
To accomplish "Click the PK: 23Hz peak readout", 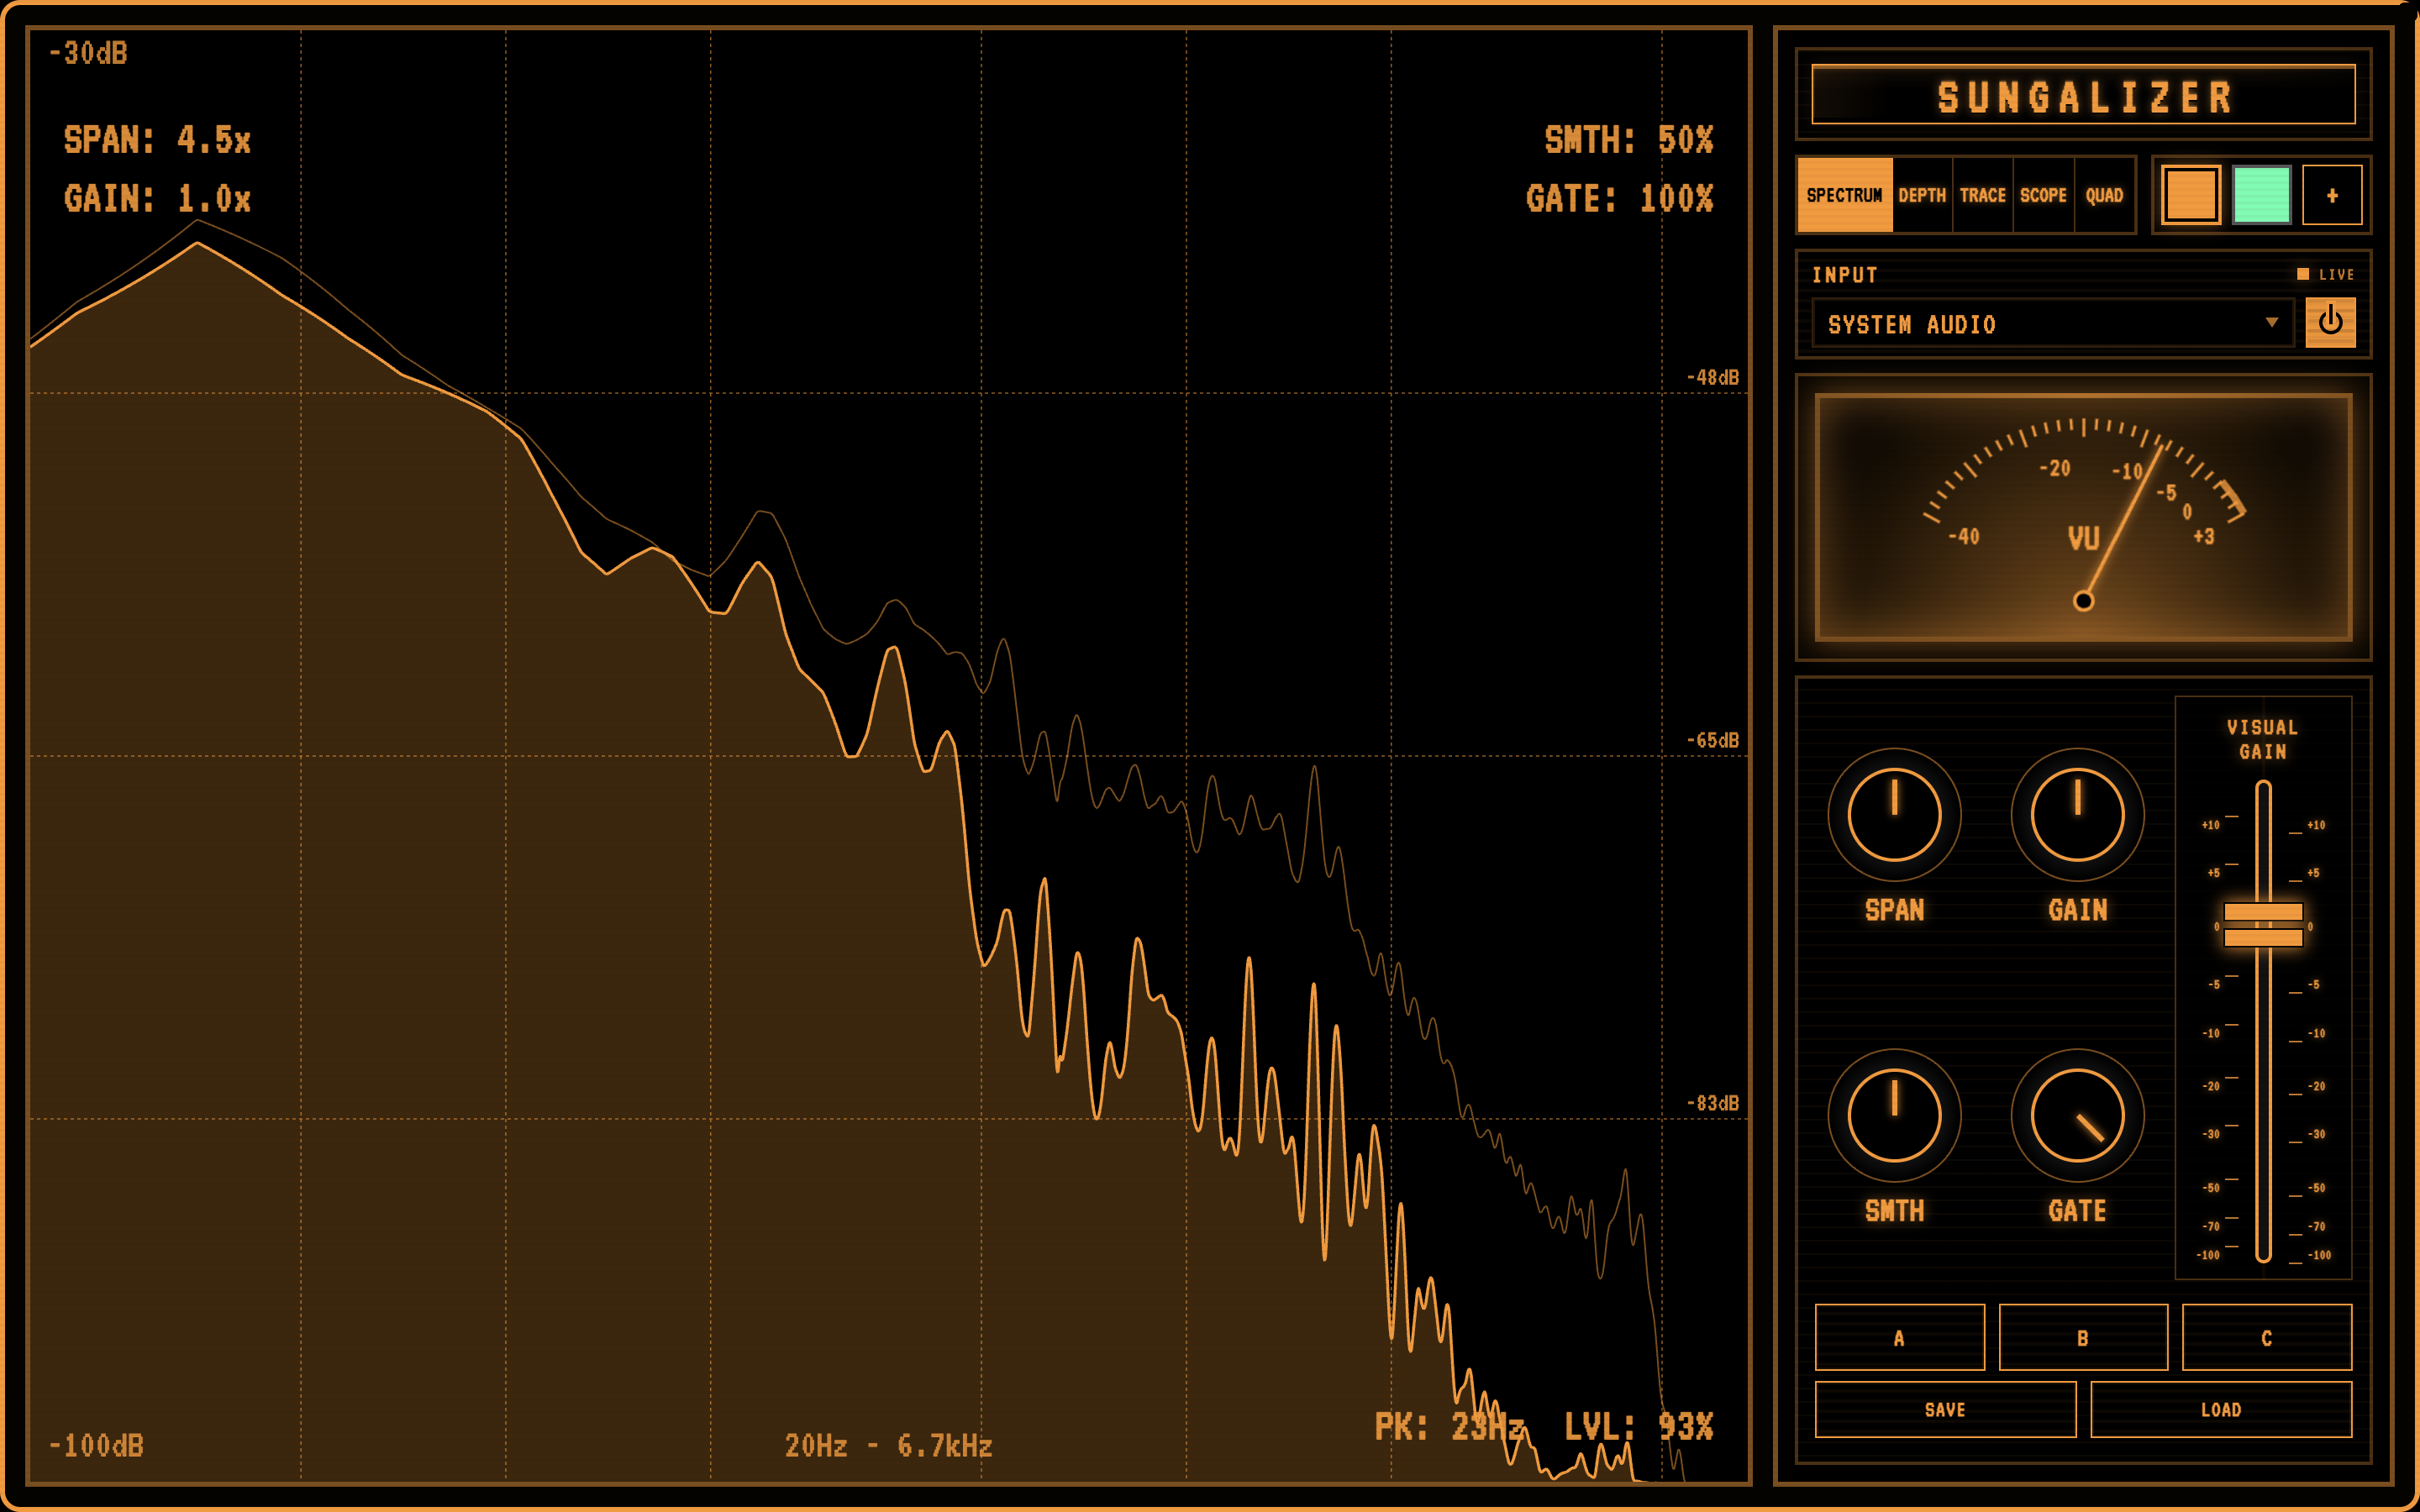I will point(1449,1427).
